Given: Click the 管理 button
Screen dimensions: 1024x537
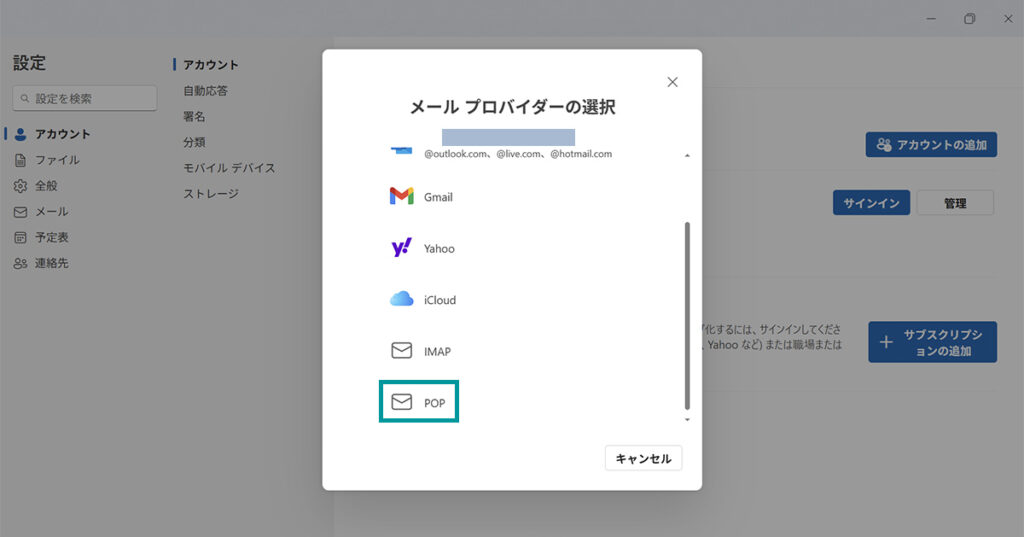Looking at the screenshot, I should tap(955, 203).
